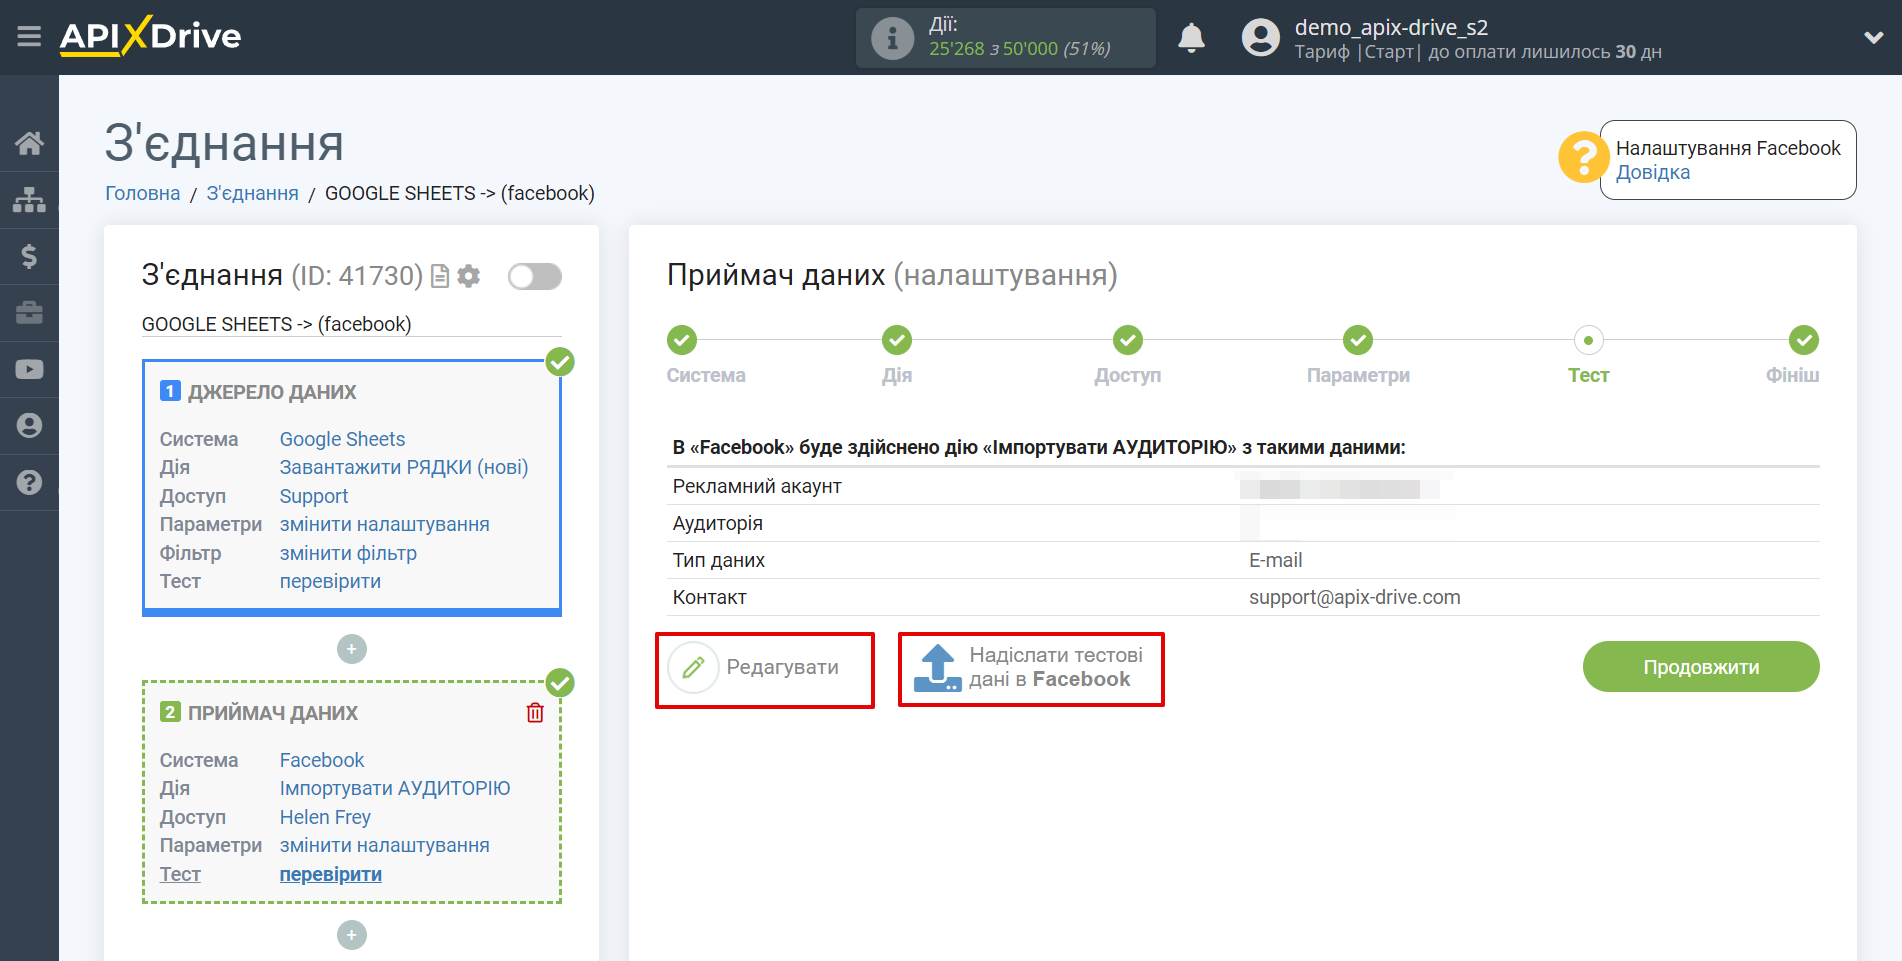Go to Параметри step
The image size is (1902, 961).
tap(1358, 340)
